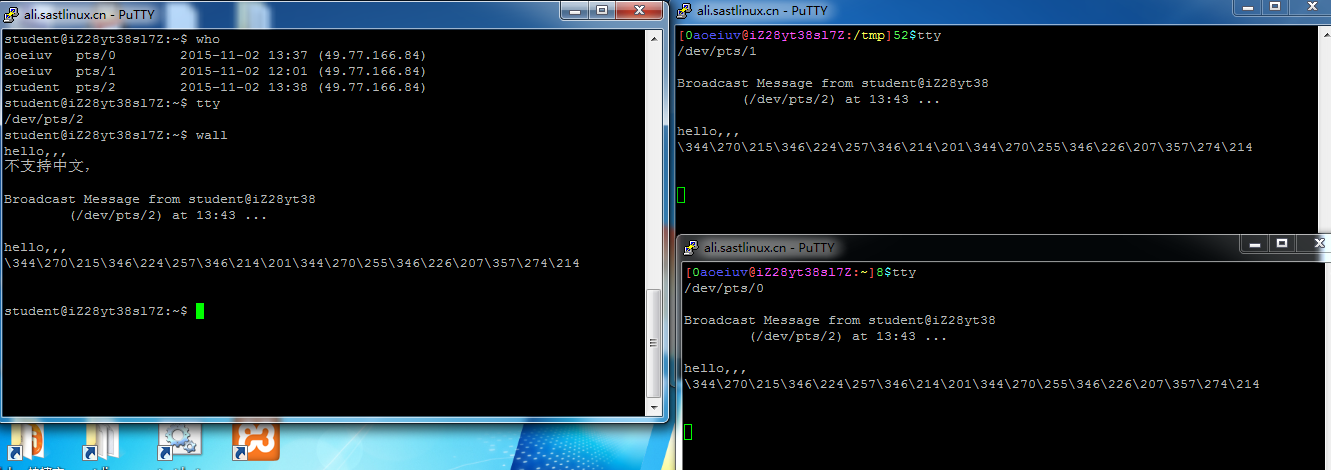The height and width of the screenshot is (470, 1331).
Task: Maximize the student@ PuTTY window
Action: coord(601,11)
